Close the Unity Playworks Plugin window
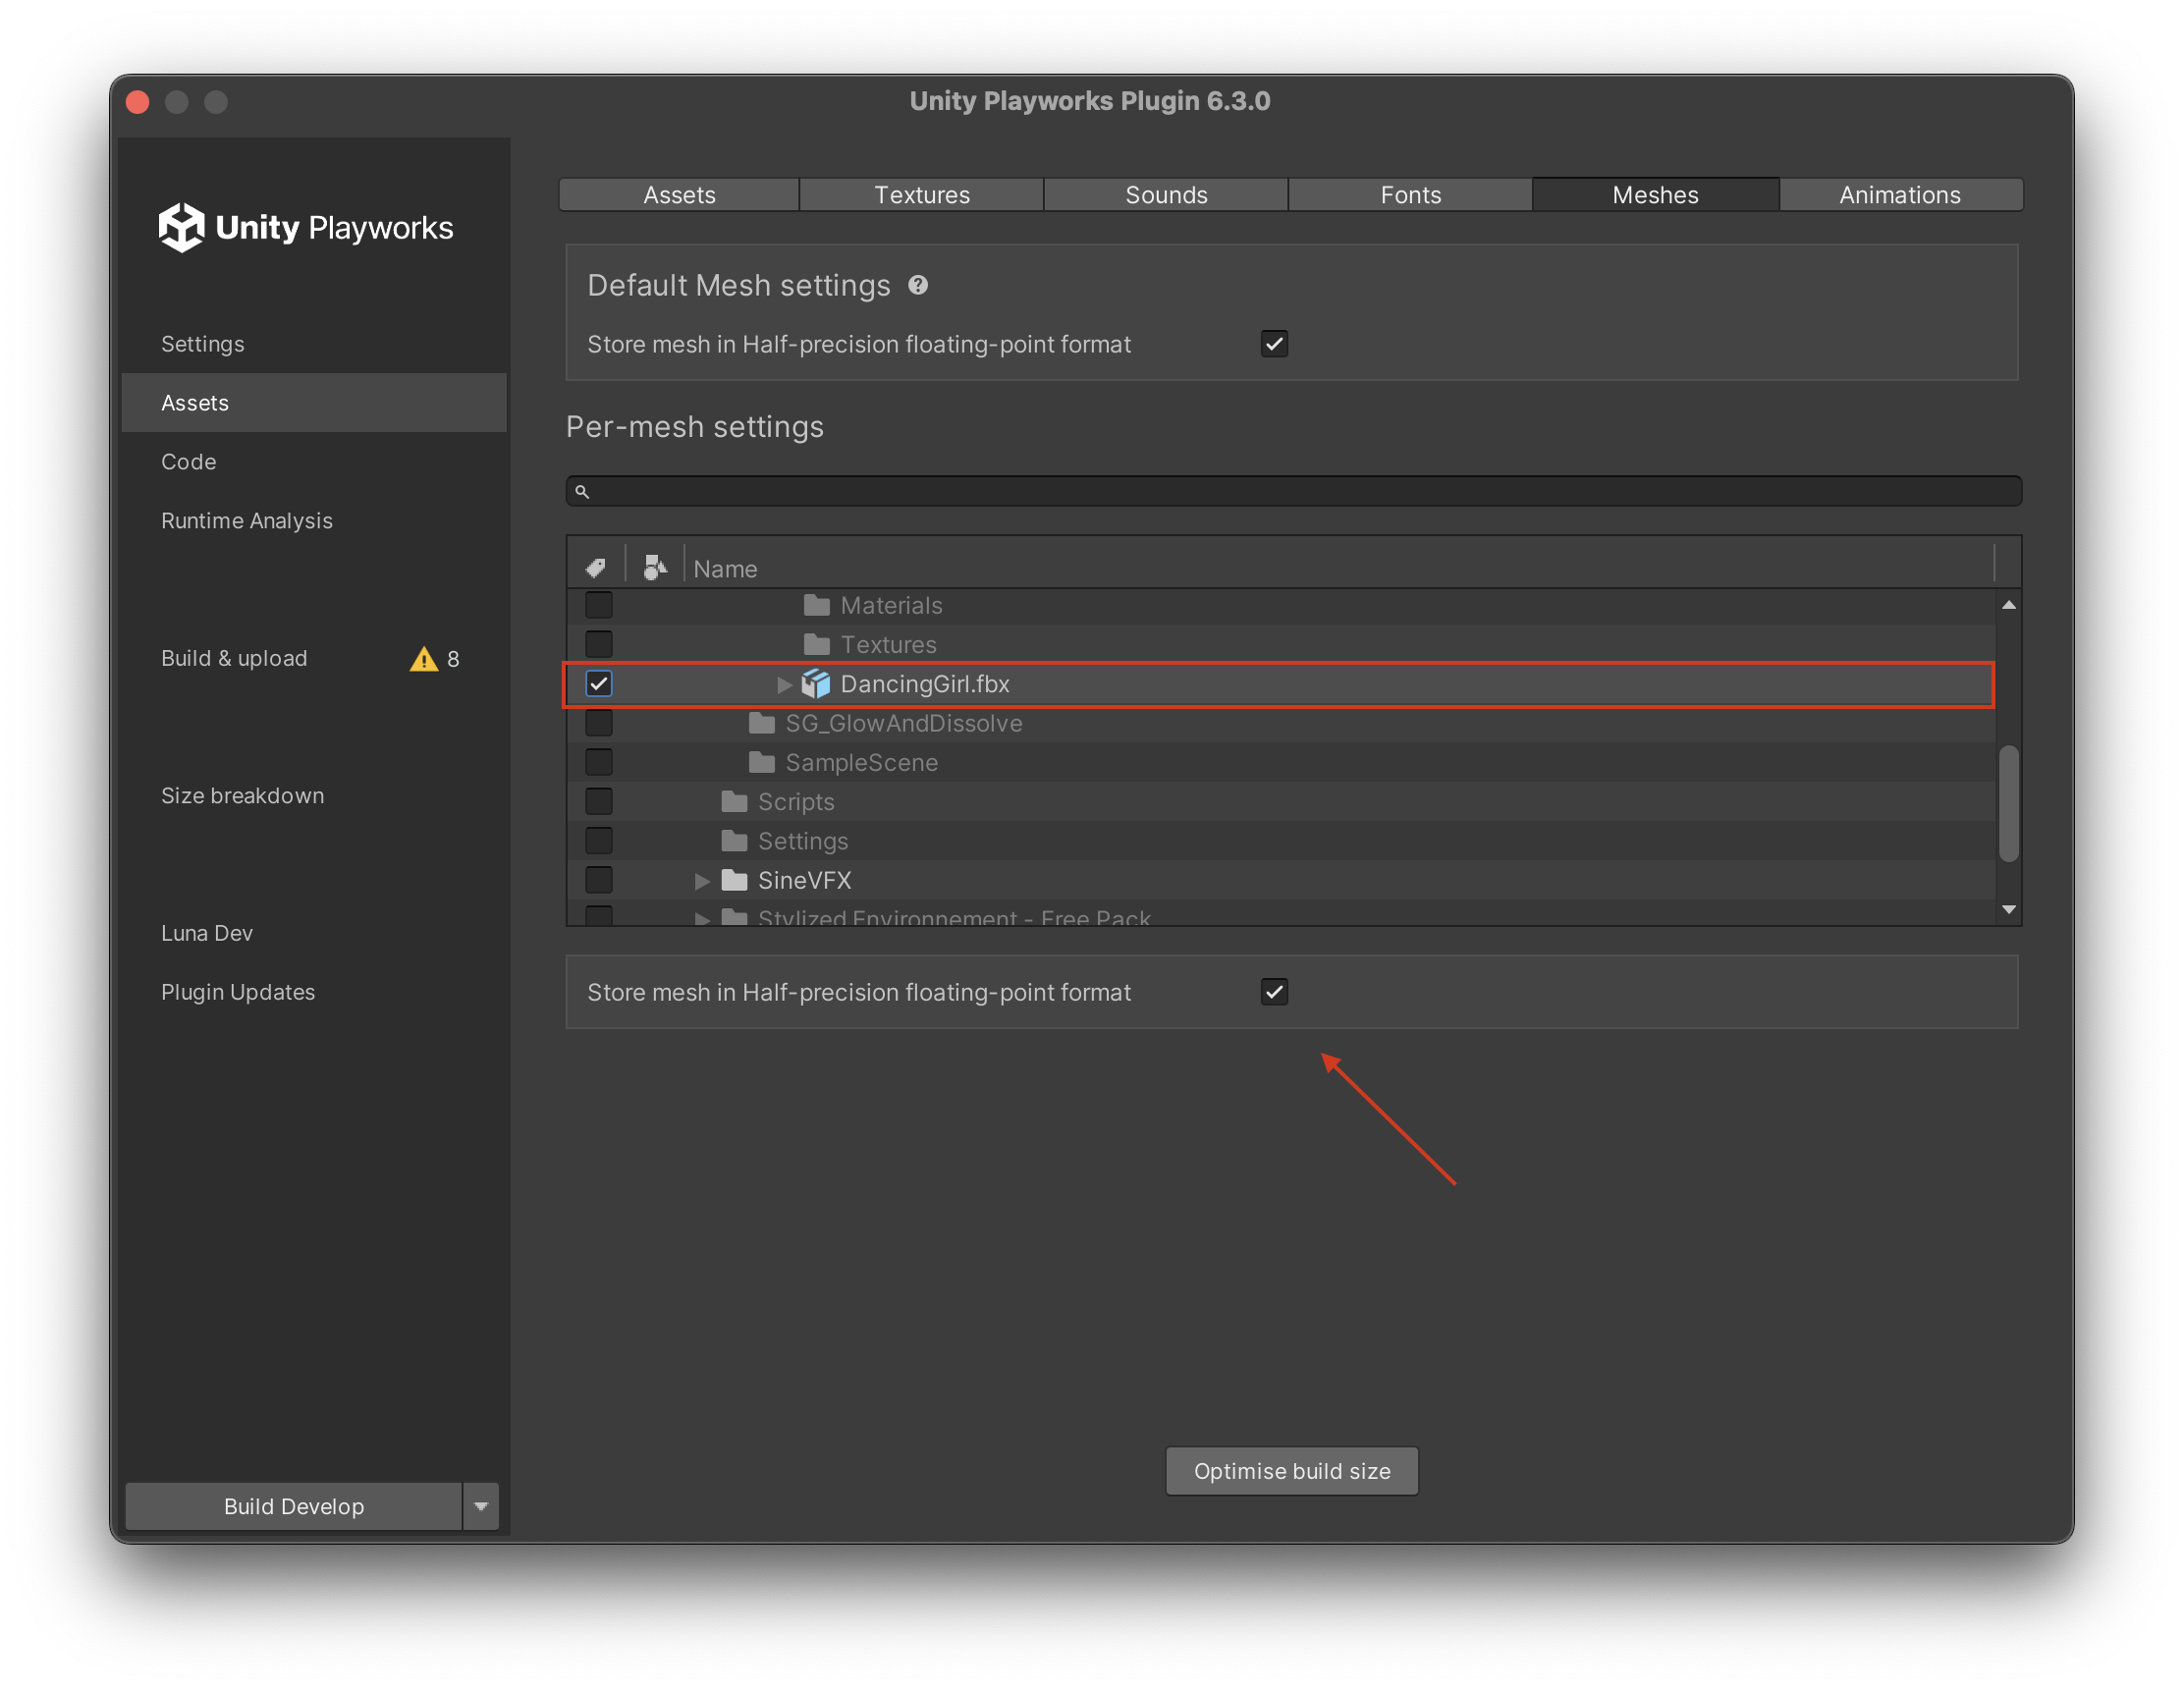 [138, 102]
